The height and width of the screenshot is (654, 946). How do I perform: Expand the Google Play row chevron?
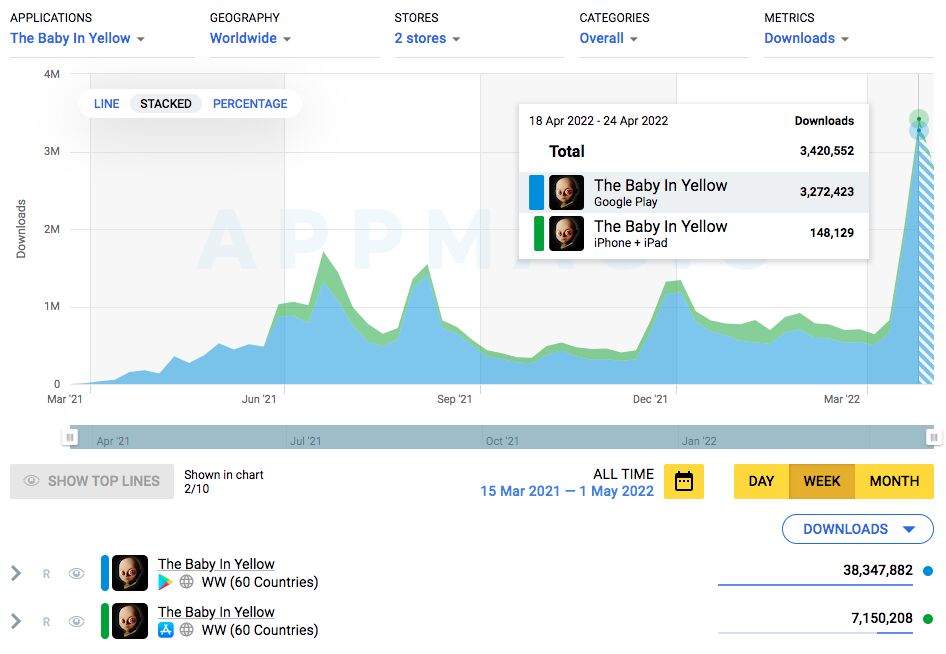(x=16, y=573)
